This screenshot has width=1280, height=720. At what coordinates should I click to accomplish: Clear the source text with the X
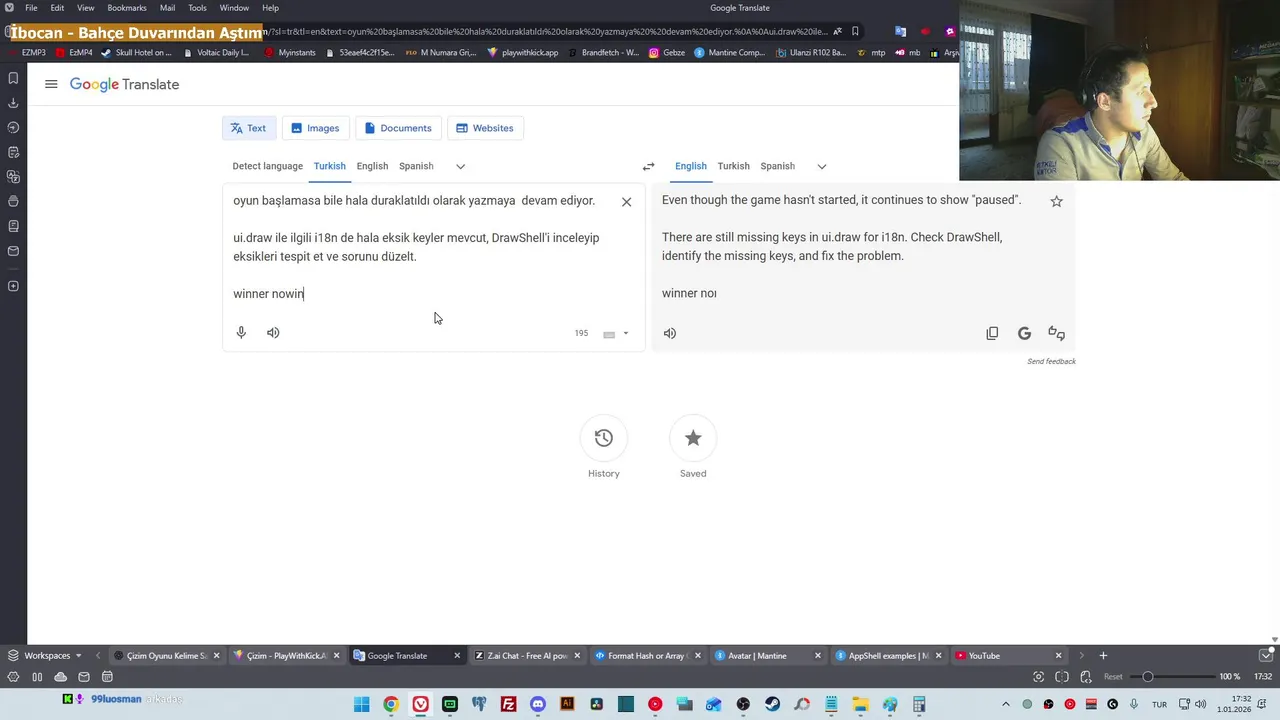click(x=626, y=201)
